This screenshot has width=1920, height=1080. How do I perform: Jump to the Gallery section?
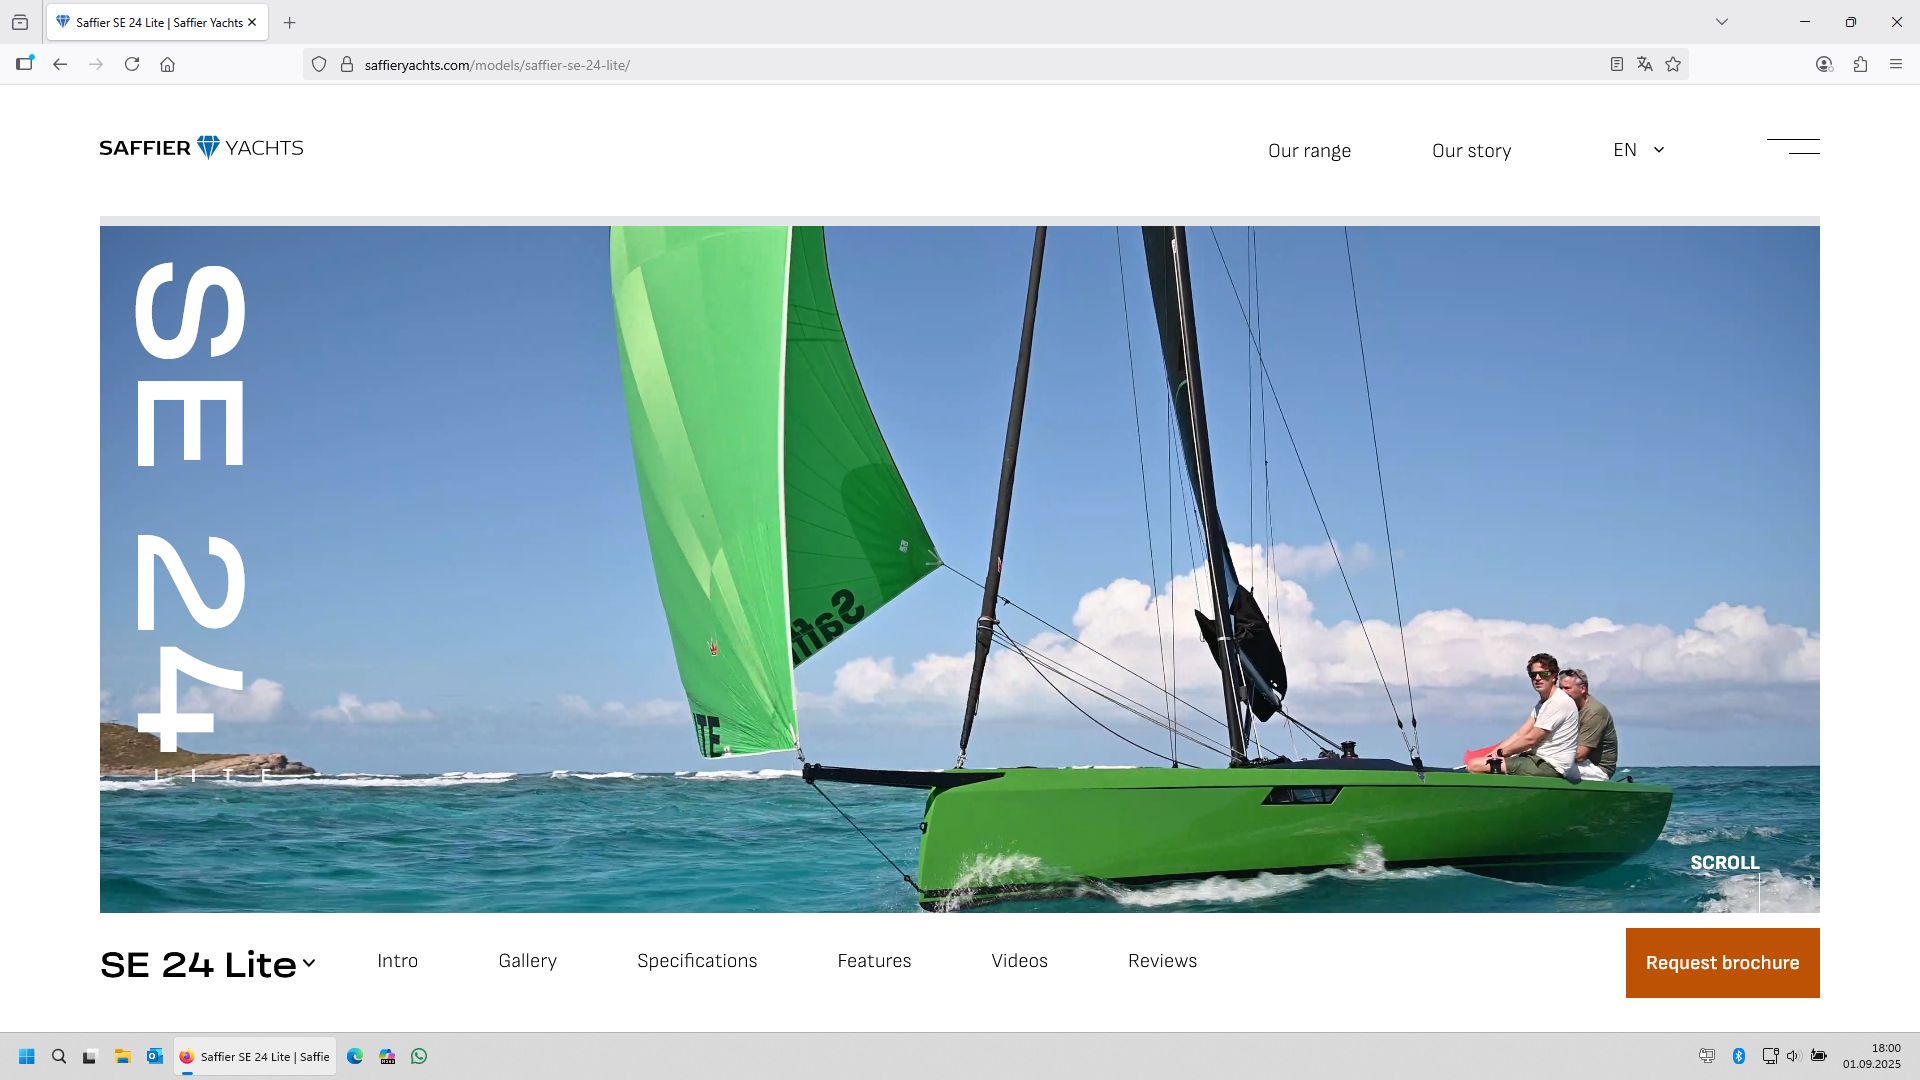(x=527, y=961)
